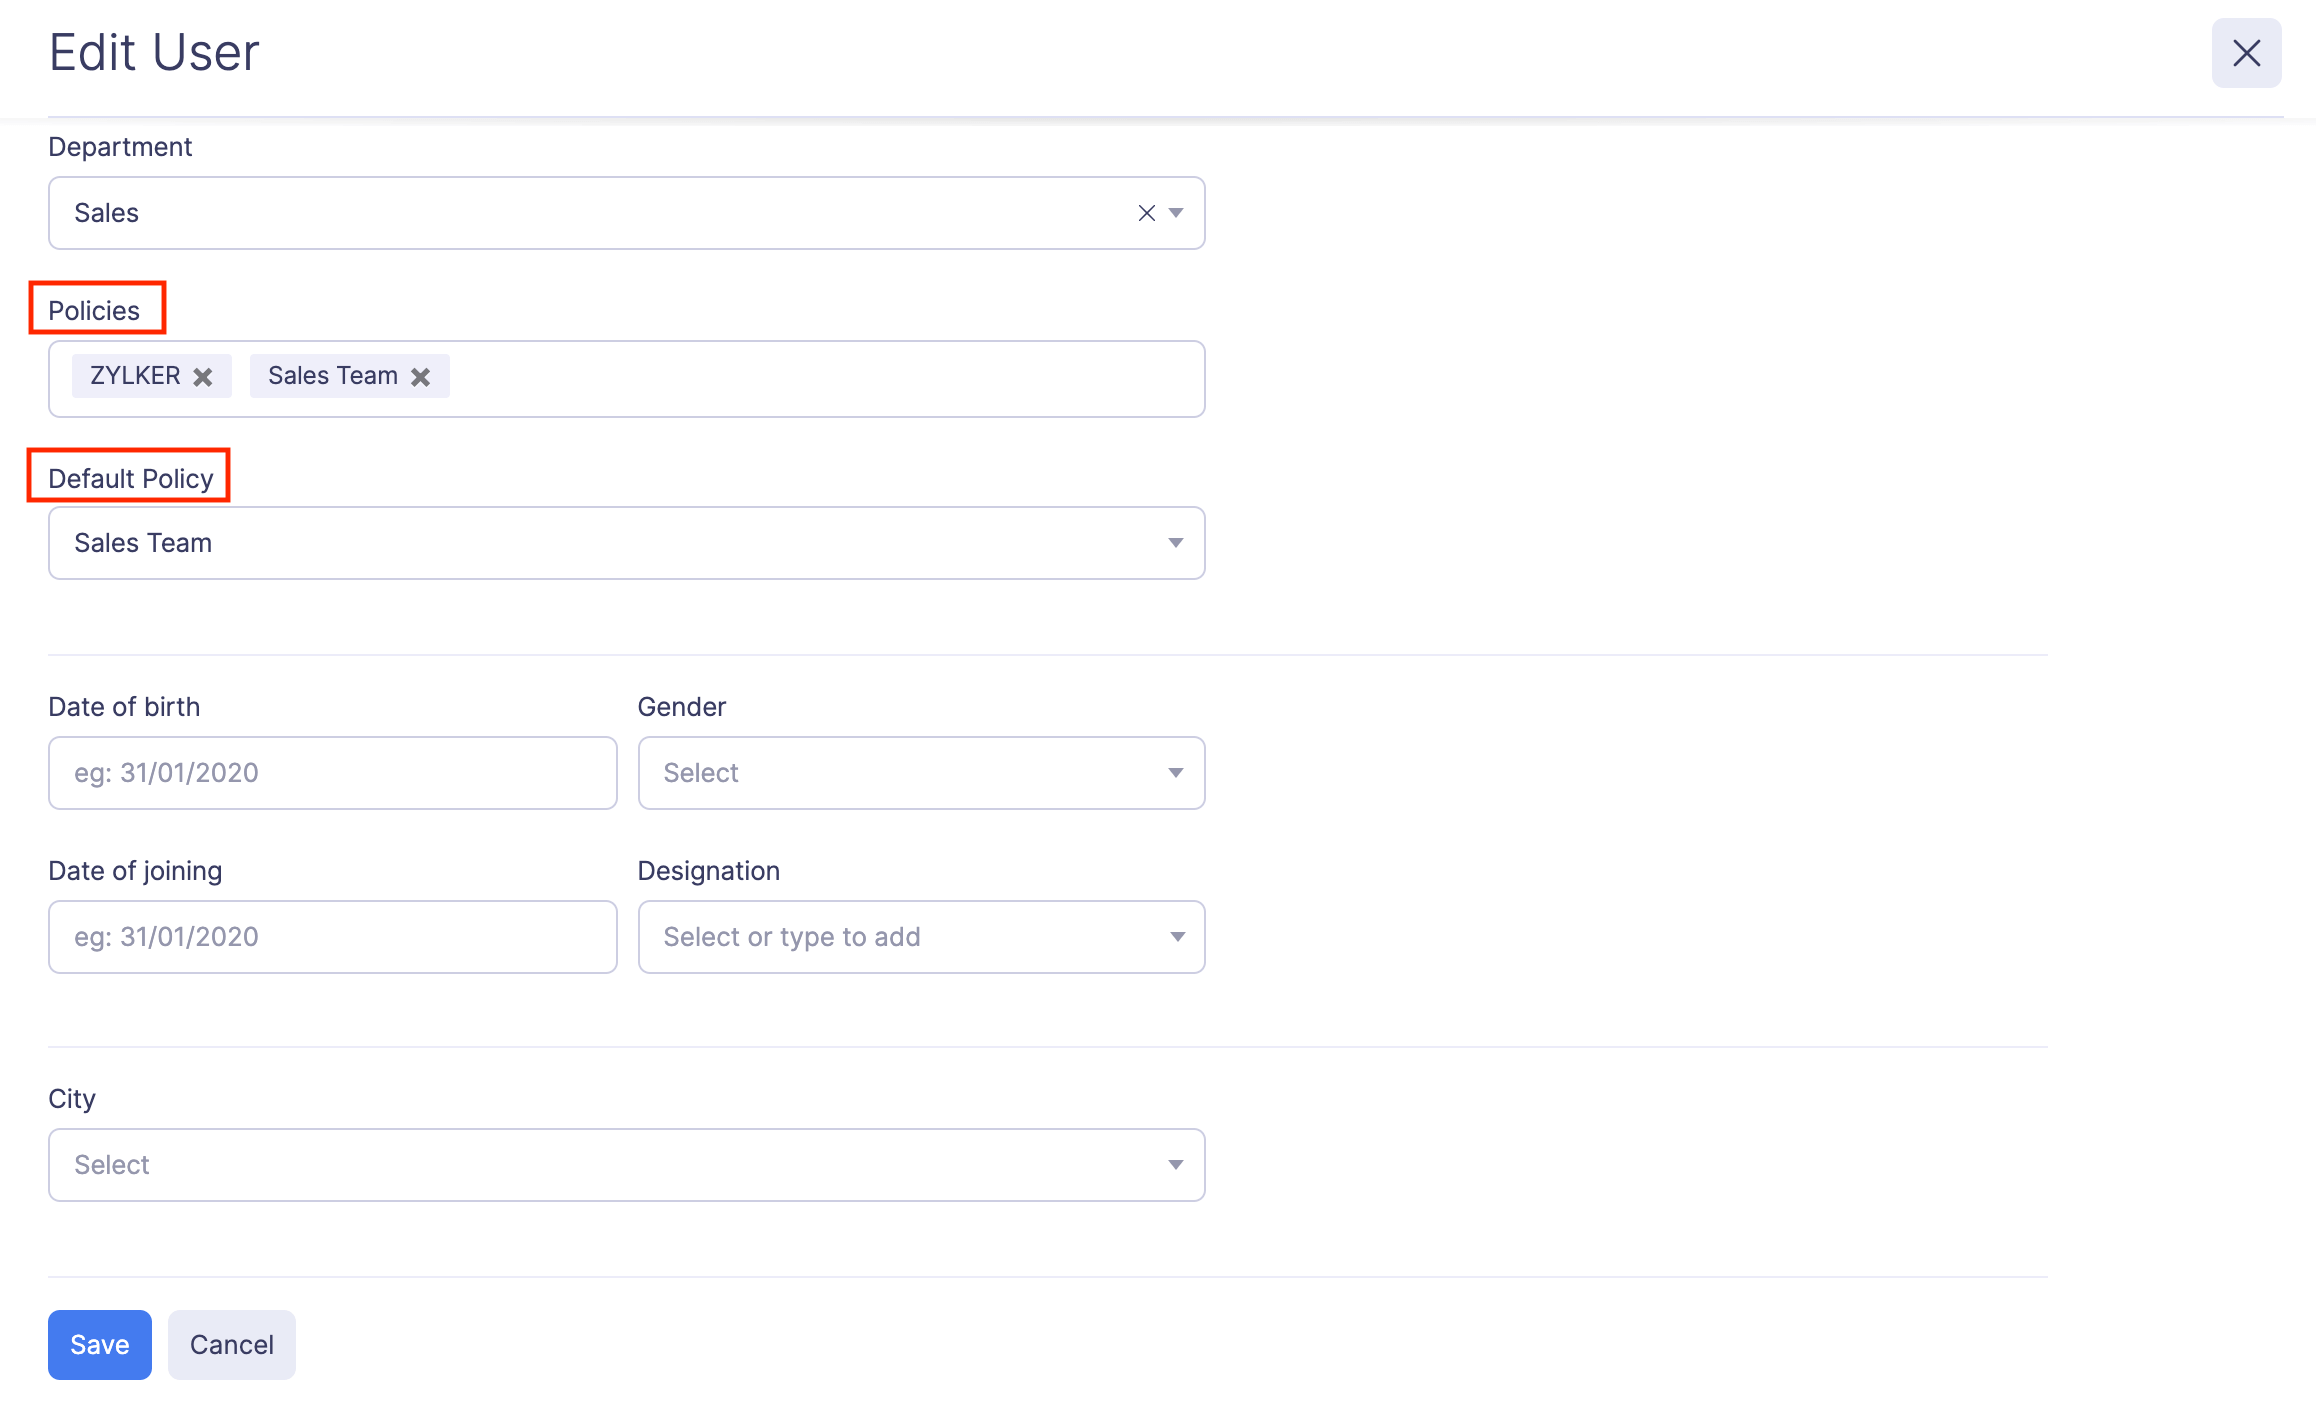Click the Edit User dialog title
This screenshot has height=1406, width=2316.
(x=154, y=52)
